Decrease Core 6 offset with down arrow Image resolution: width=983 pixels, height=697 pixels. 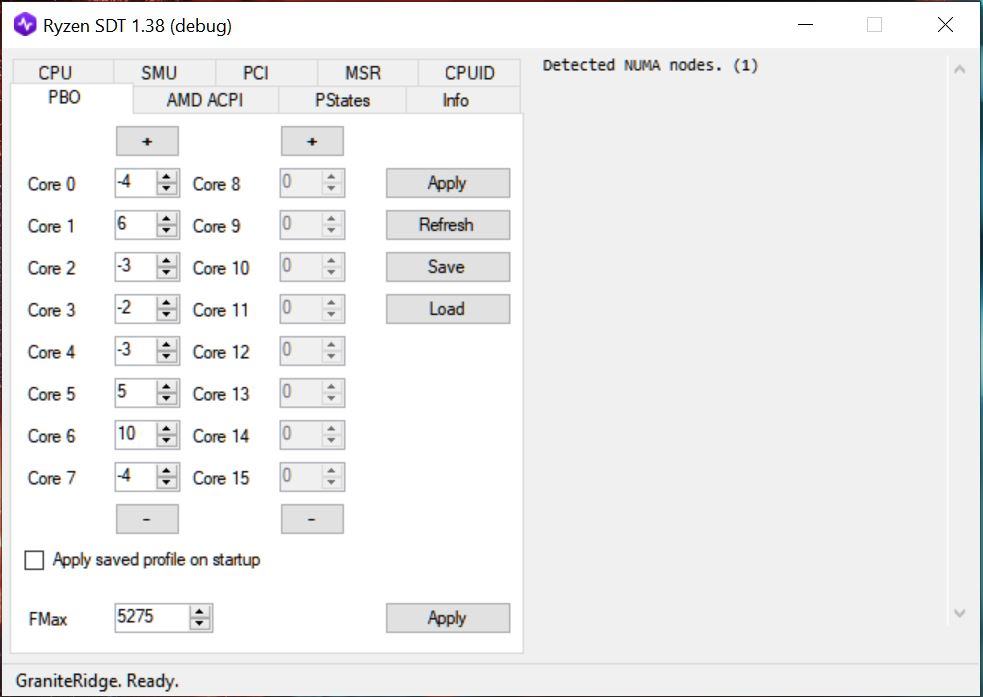(167, 441)
